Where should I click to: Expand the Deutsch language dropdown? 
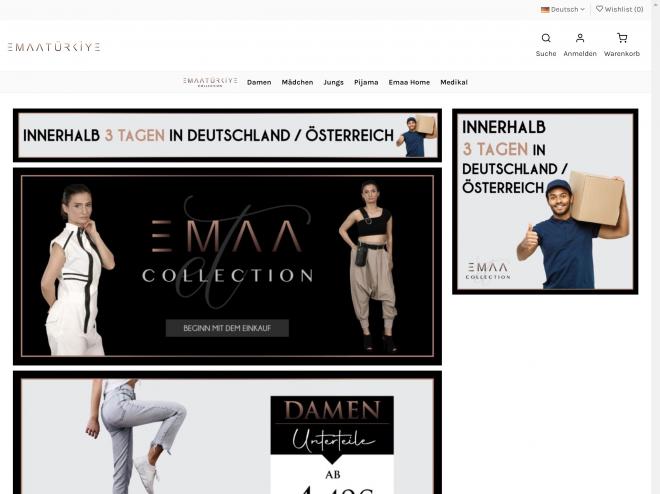(563, 9)
